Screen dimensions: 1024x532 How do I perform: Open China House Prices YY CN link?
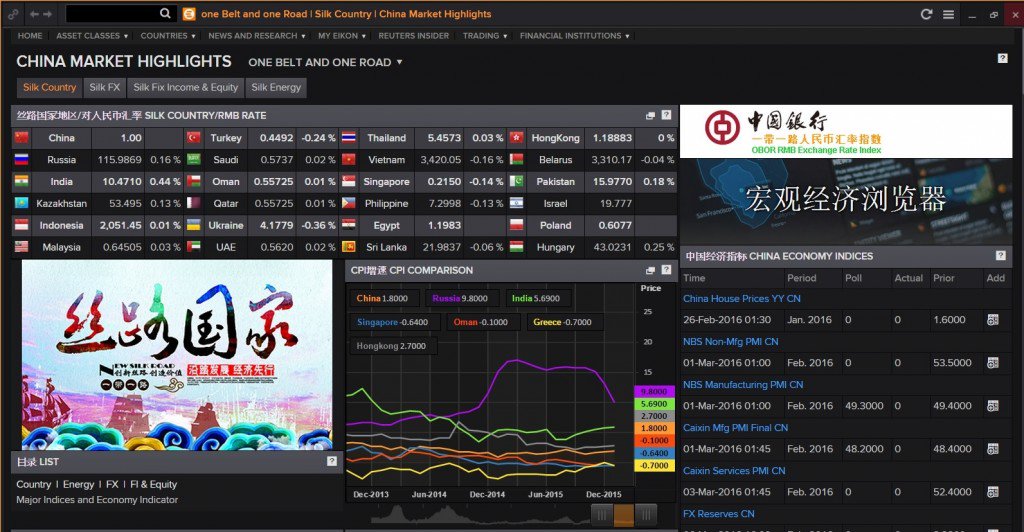[x=742, y=298]
